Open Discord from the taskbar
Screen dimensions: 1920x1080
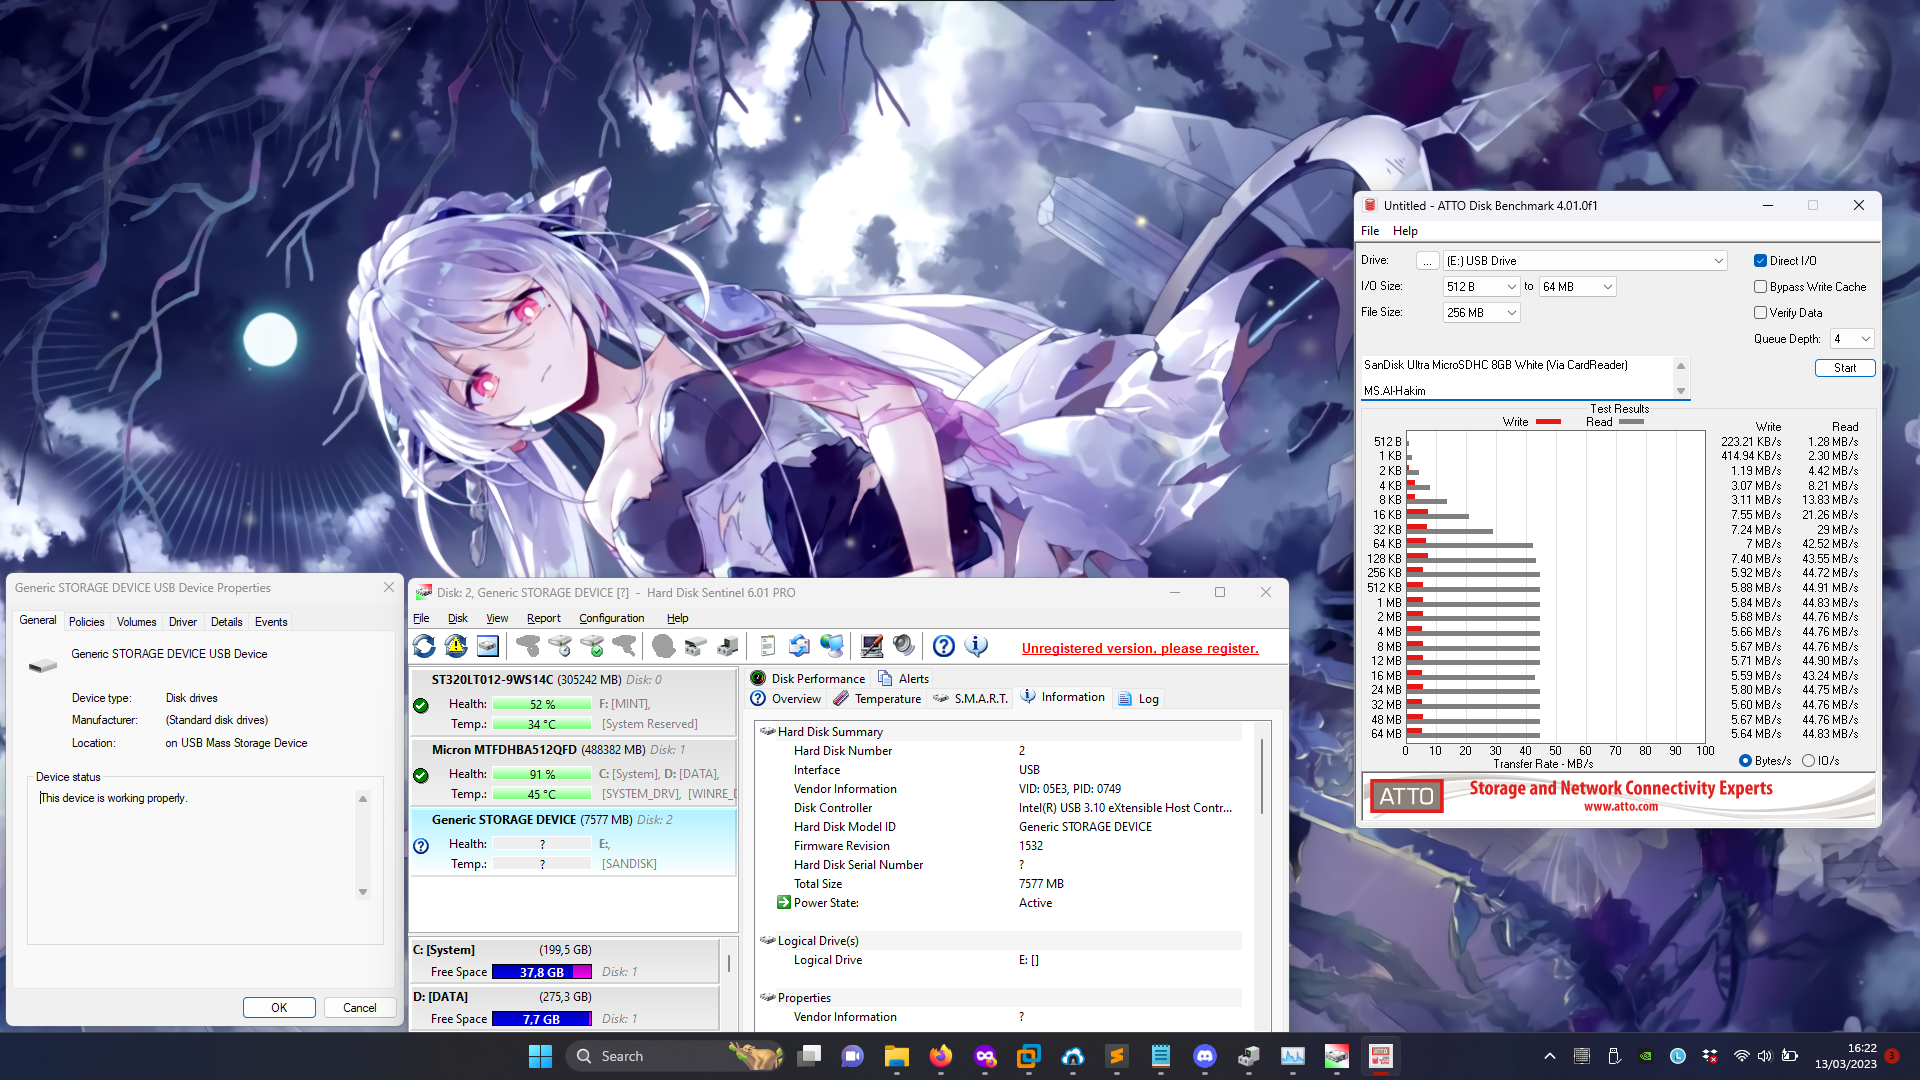(1204, 1056)
